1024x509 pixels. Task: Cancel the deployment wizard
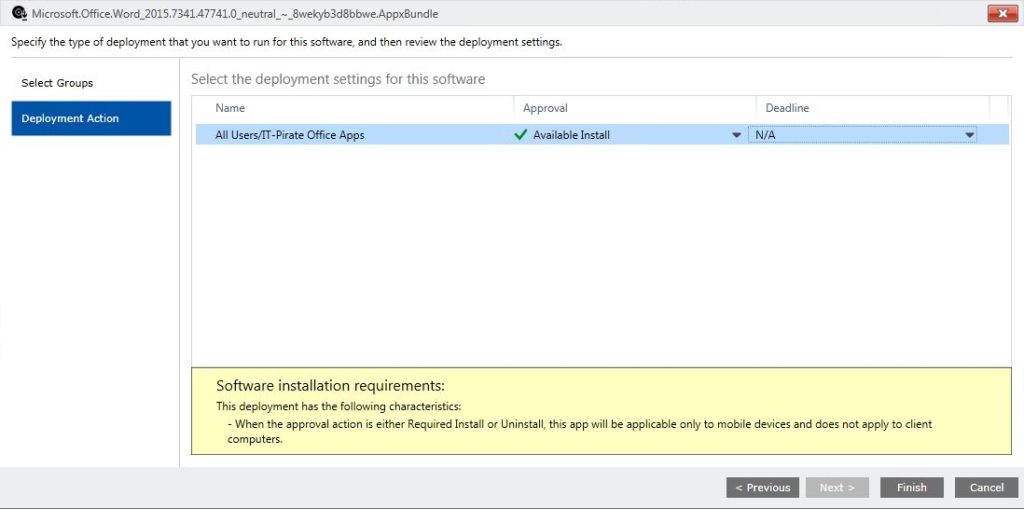click(x=986, y=487)
